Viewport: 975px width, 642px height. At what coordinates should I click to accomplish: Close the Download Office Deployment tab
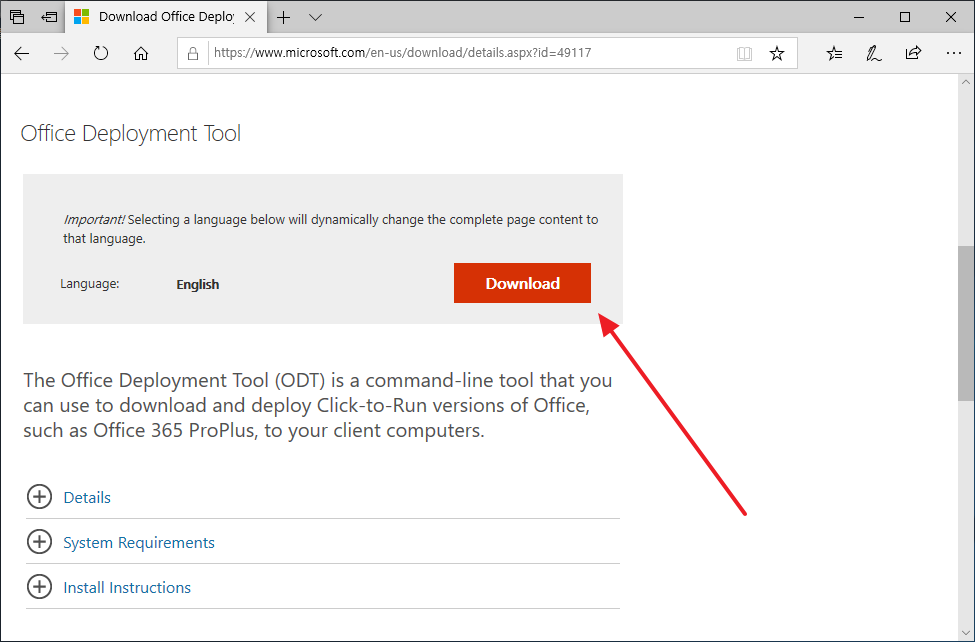(x=250, y=17)
